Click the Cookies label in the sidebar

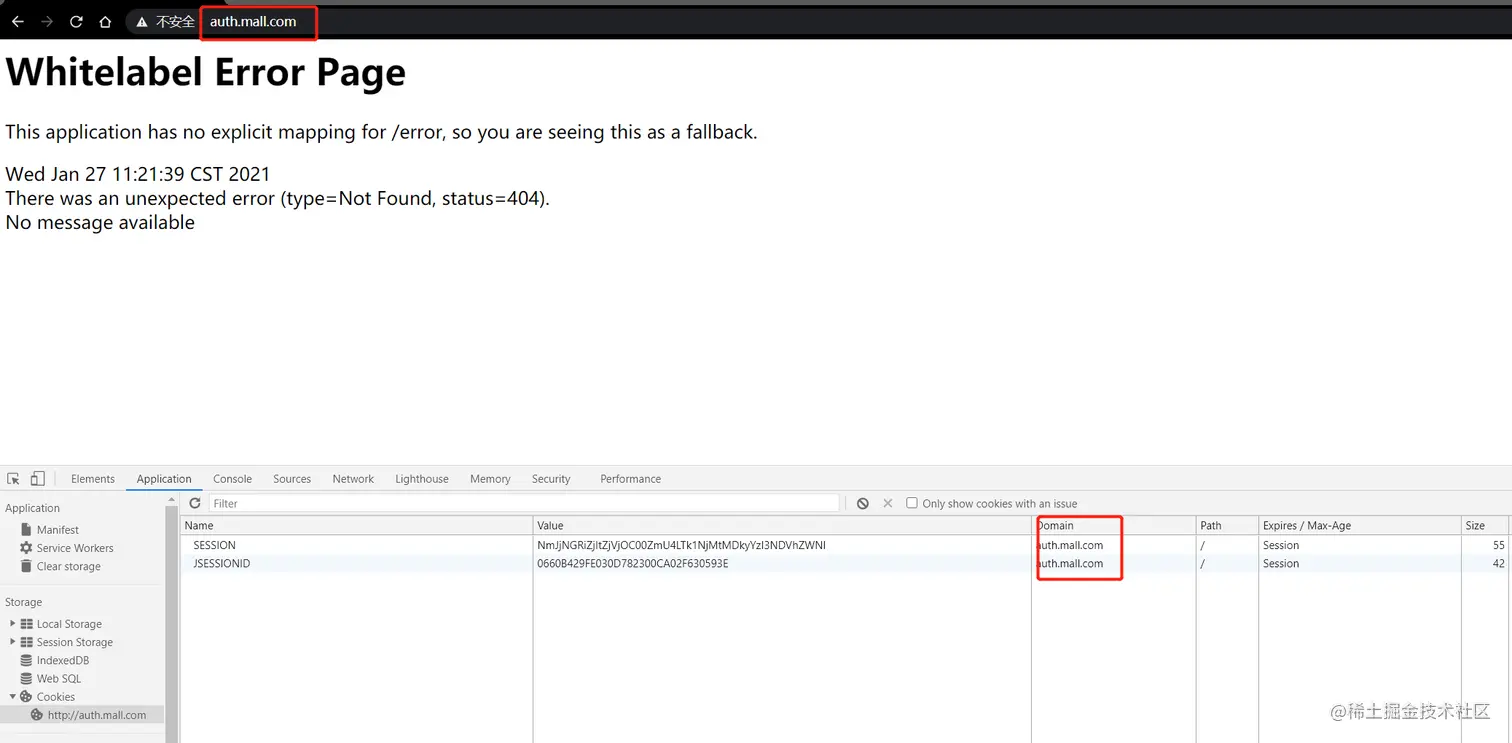(x=56, y=697)
